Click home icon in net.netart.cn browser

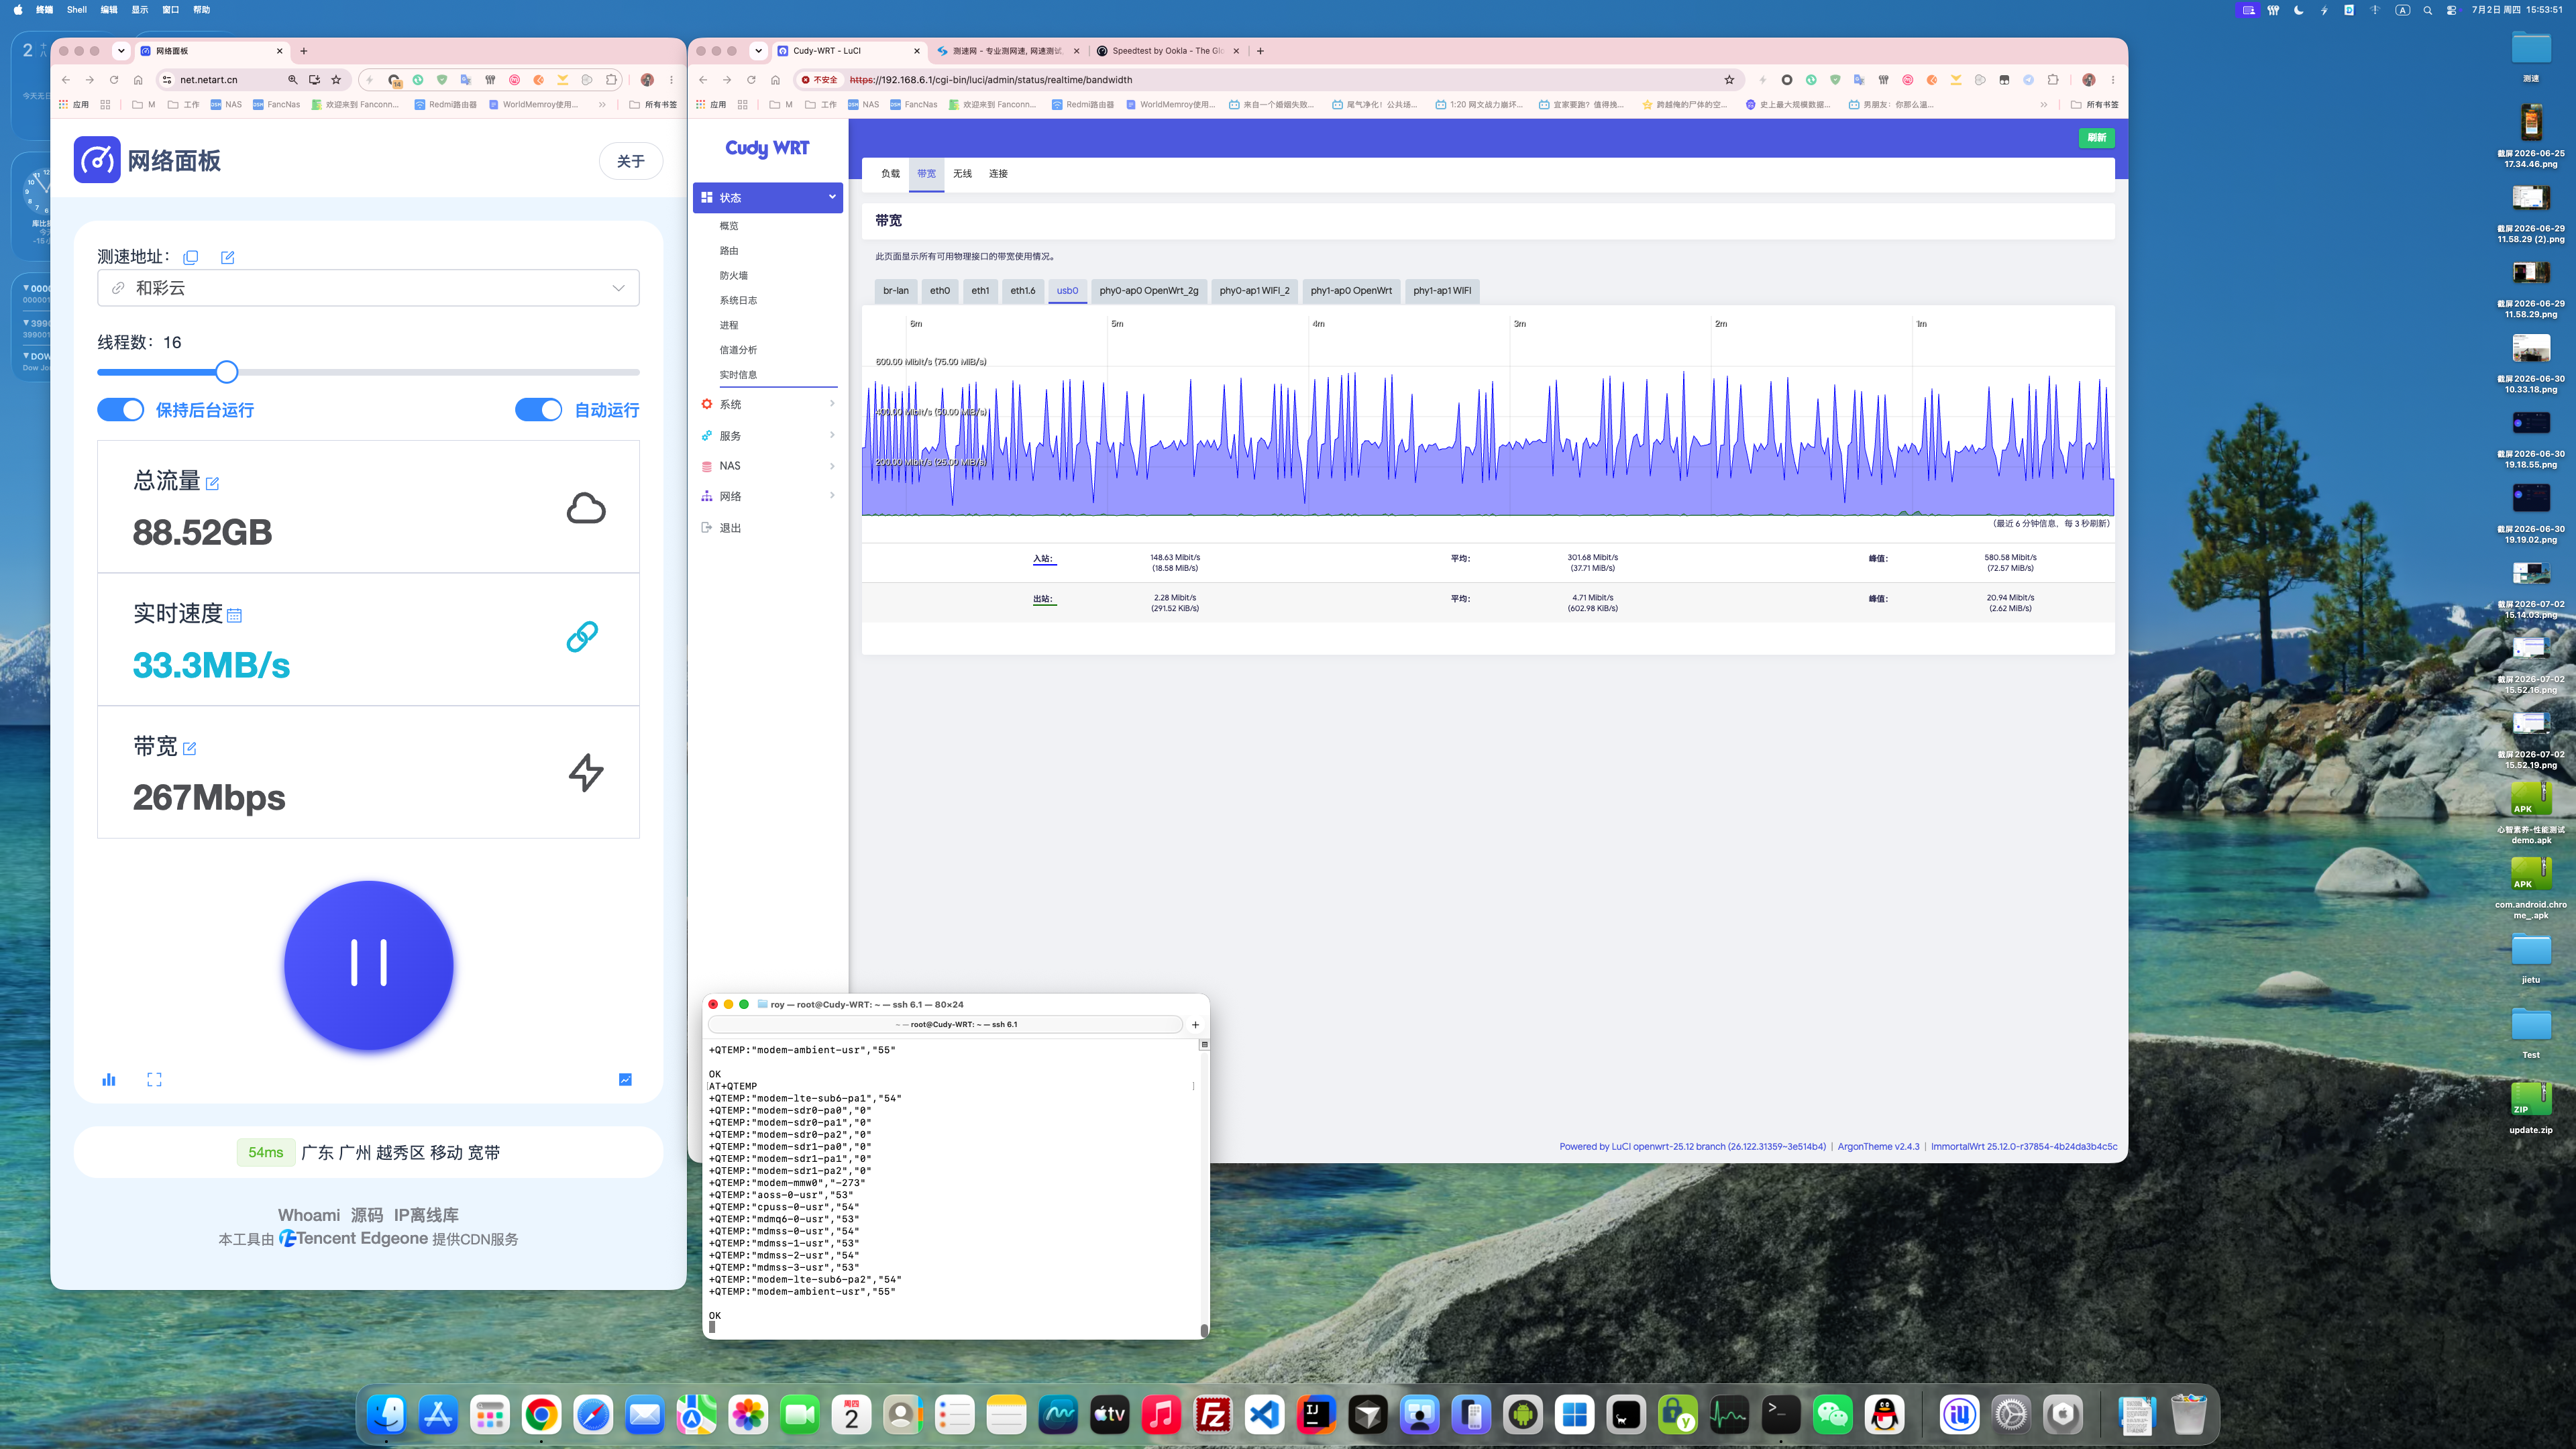point(138,80)
